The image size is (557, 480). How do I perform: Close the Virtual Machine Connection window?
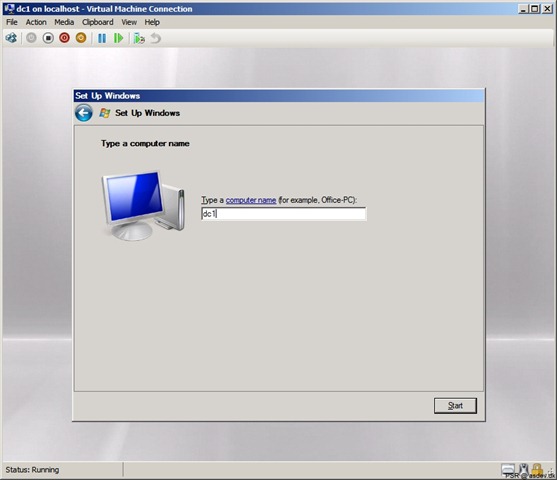coord(547,9)
